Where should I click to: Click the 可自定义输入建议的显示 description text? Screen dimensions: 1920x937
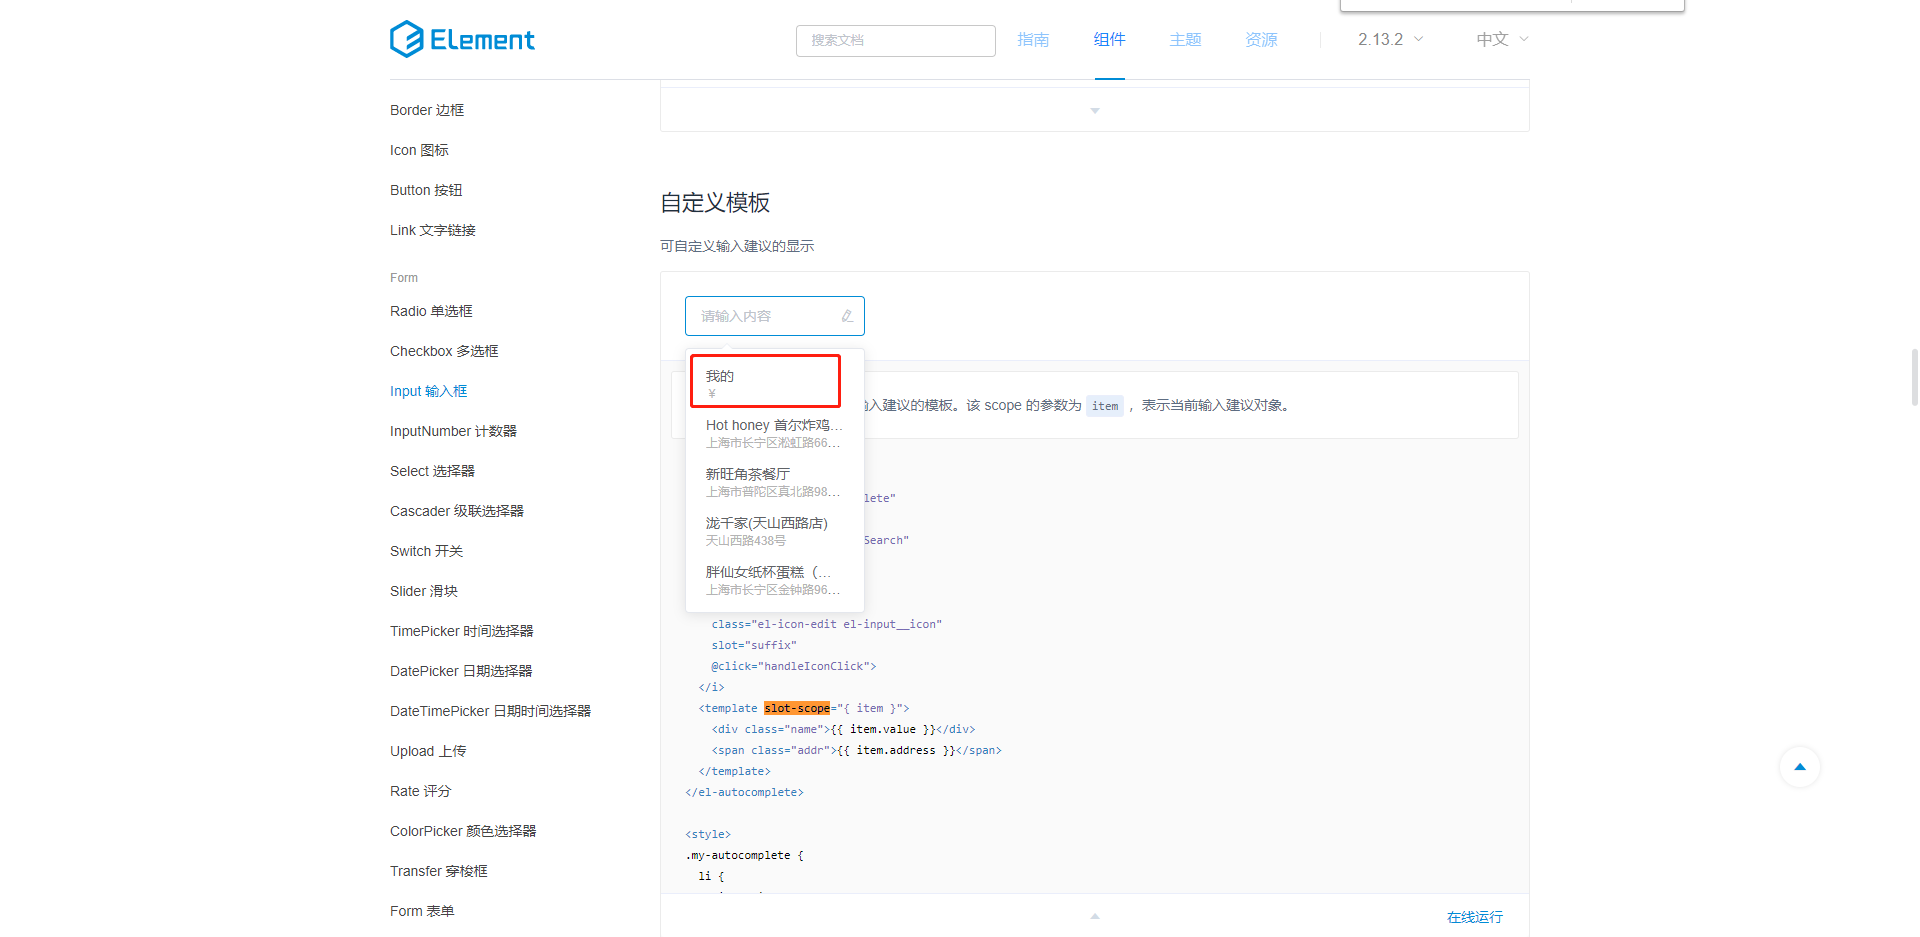coord(737,246)
